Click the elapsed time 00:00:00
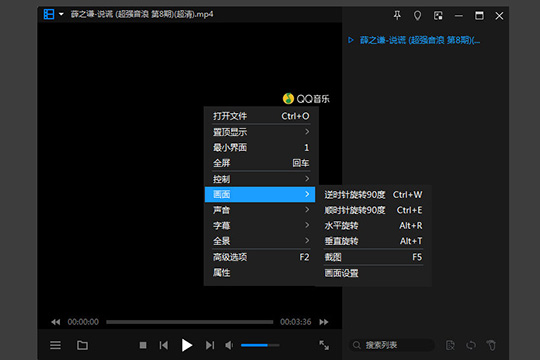The image size is (540, 360). click(83, 322)
